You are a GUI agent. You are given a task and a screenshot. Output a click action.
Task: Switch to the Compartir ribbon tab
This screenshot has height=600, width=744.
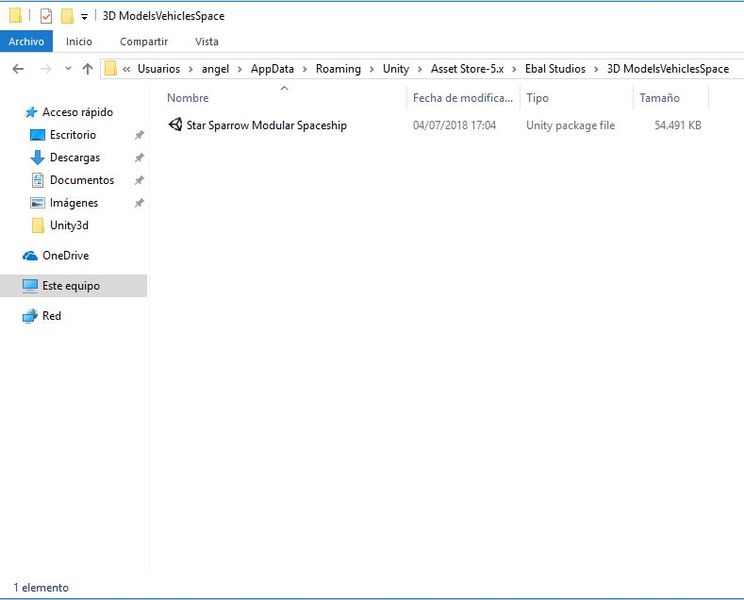[144, 42]
